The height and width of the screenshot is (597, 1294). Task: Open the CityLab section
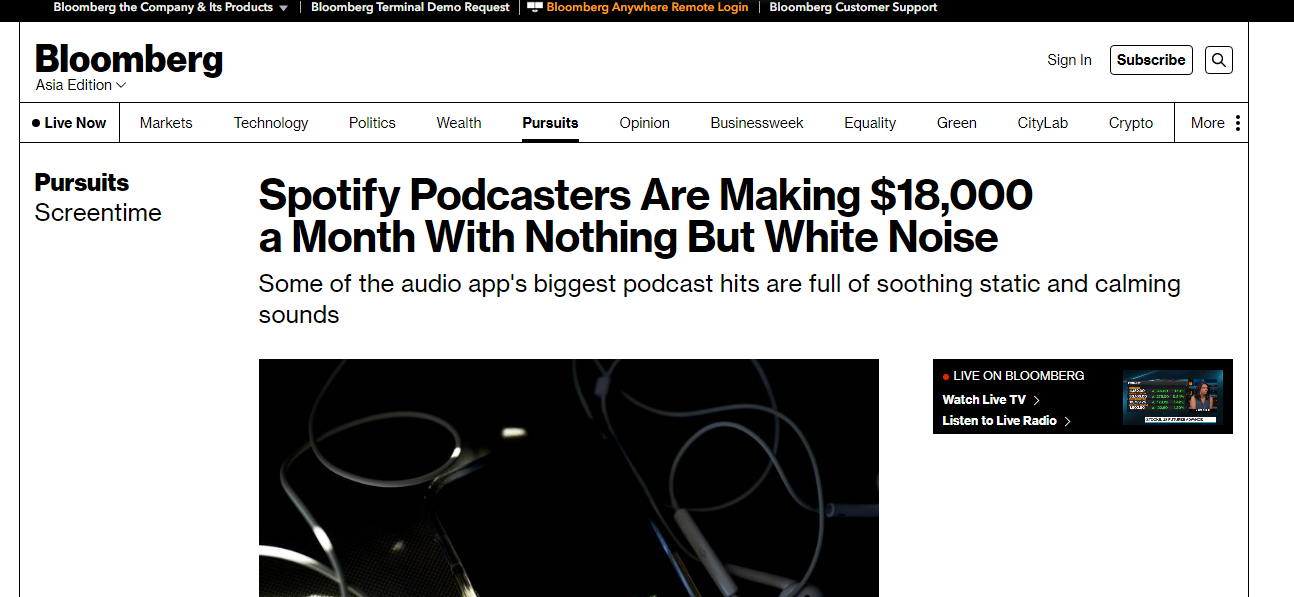pyautogui.click(x=1043, y=123)
